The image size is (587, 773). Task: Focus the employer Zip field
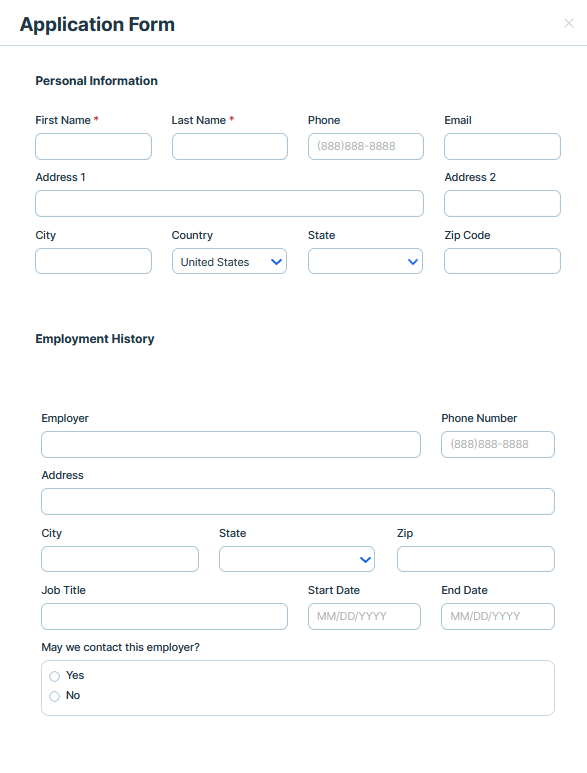coord(476,559)
